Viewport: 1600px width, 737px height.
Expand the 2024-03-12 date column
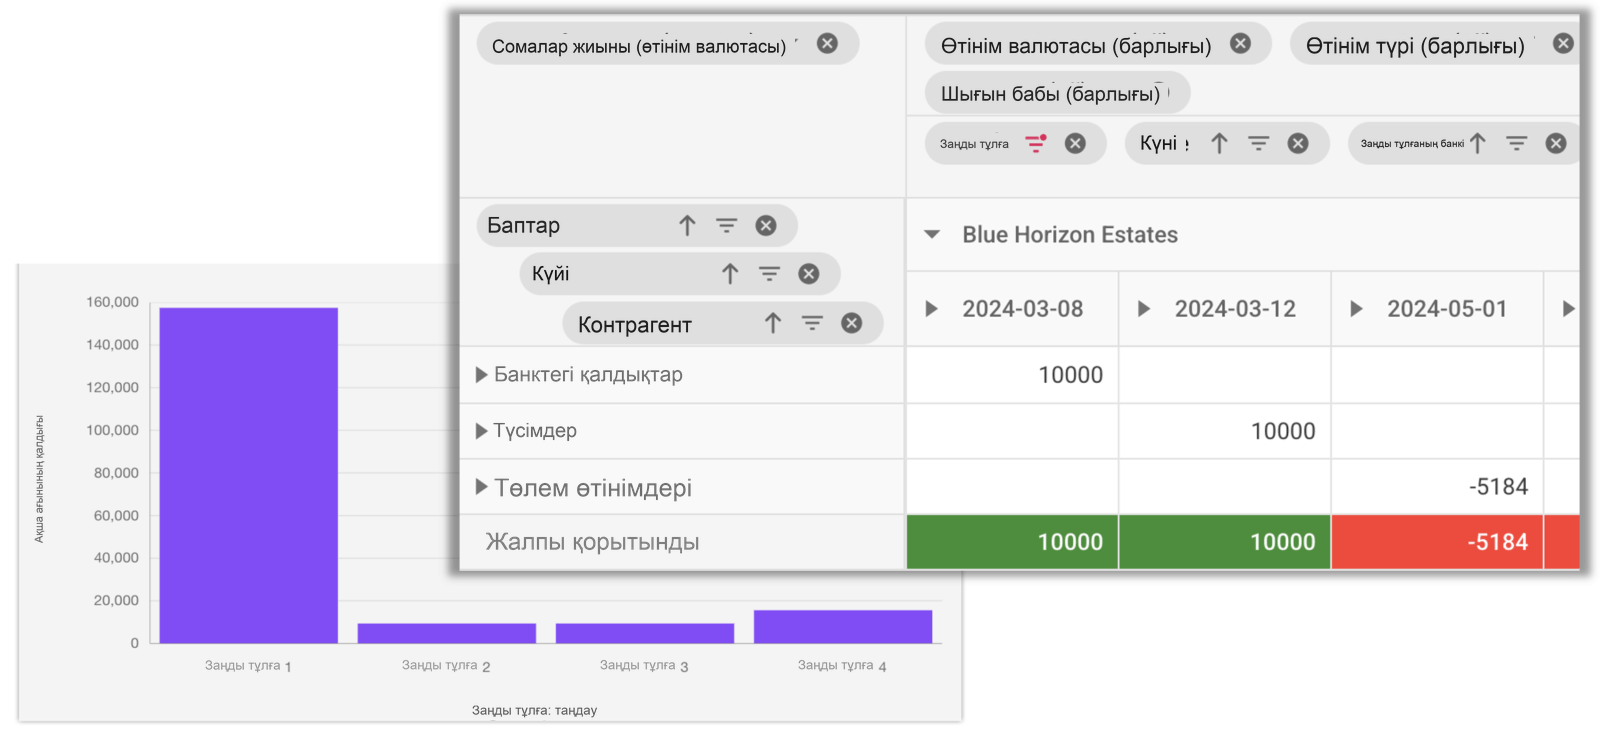click(1144, 309)
